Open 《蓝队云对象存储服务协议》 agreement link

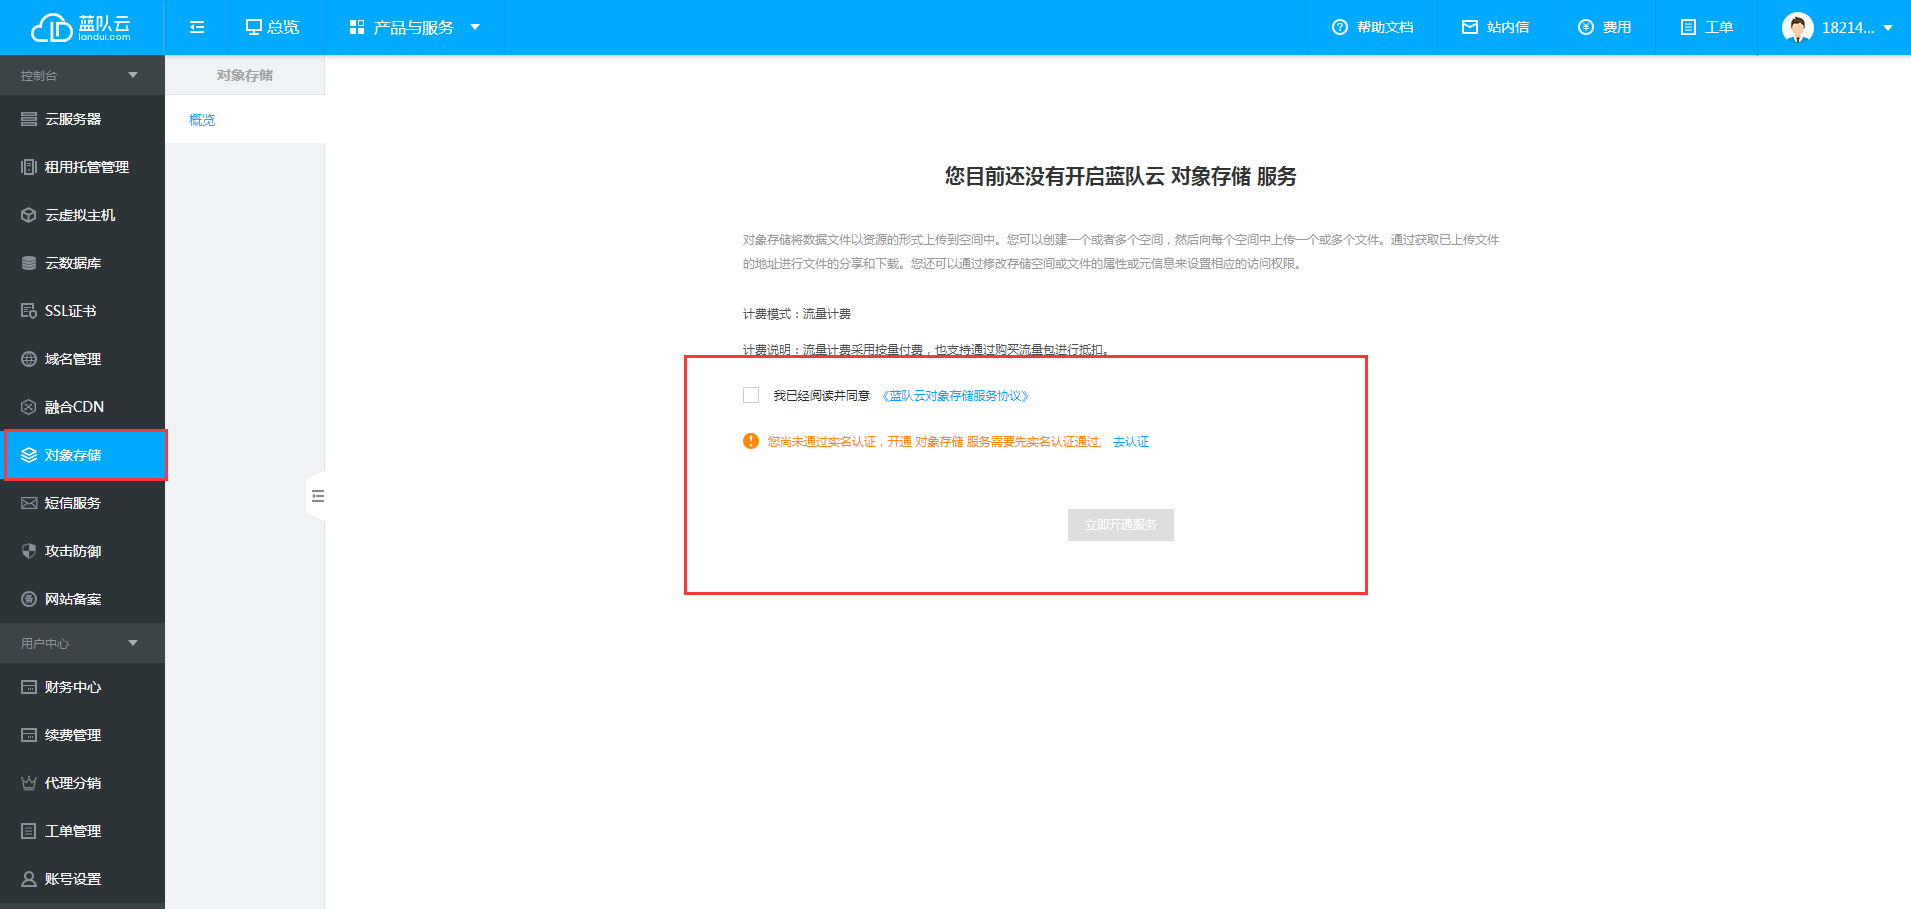(x=955, y=396)
